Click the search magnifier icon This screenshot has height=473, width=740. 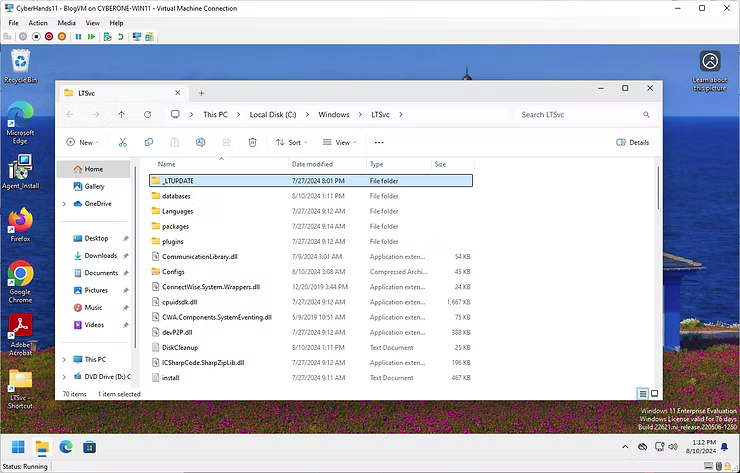point(646,115)
